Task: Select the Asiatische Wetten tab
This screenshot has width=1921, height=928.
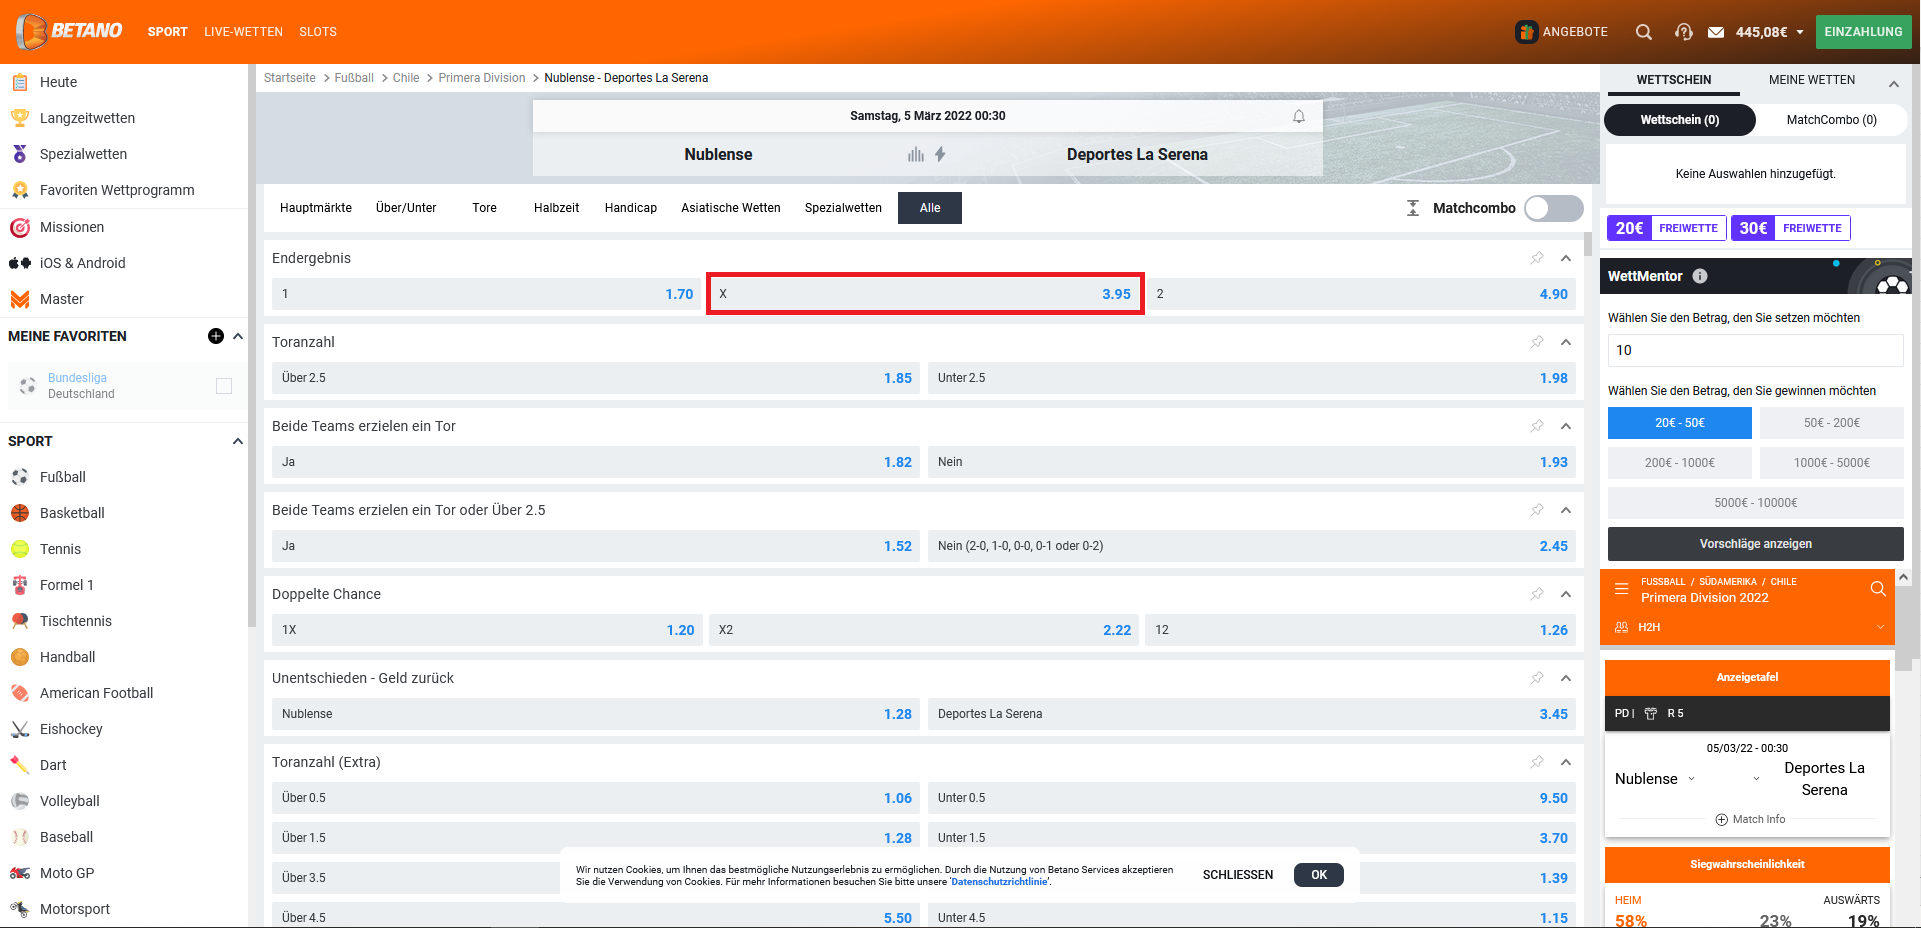Action: click(x=731, y=208)
